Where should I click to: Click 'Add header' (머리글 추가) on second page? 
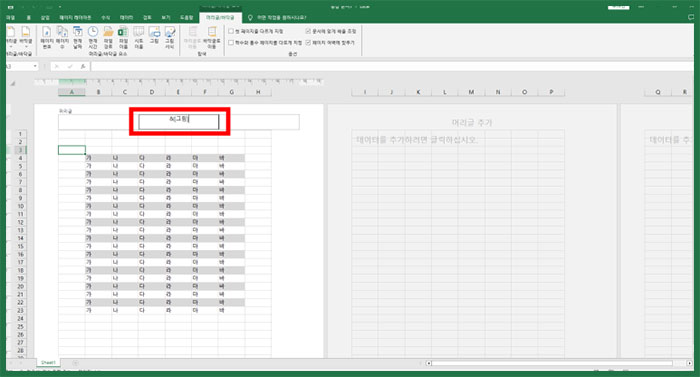472,122
